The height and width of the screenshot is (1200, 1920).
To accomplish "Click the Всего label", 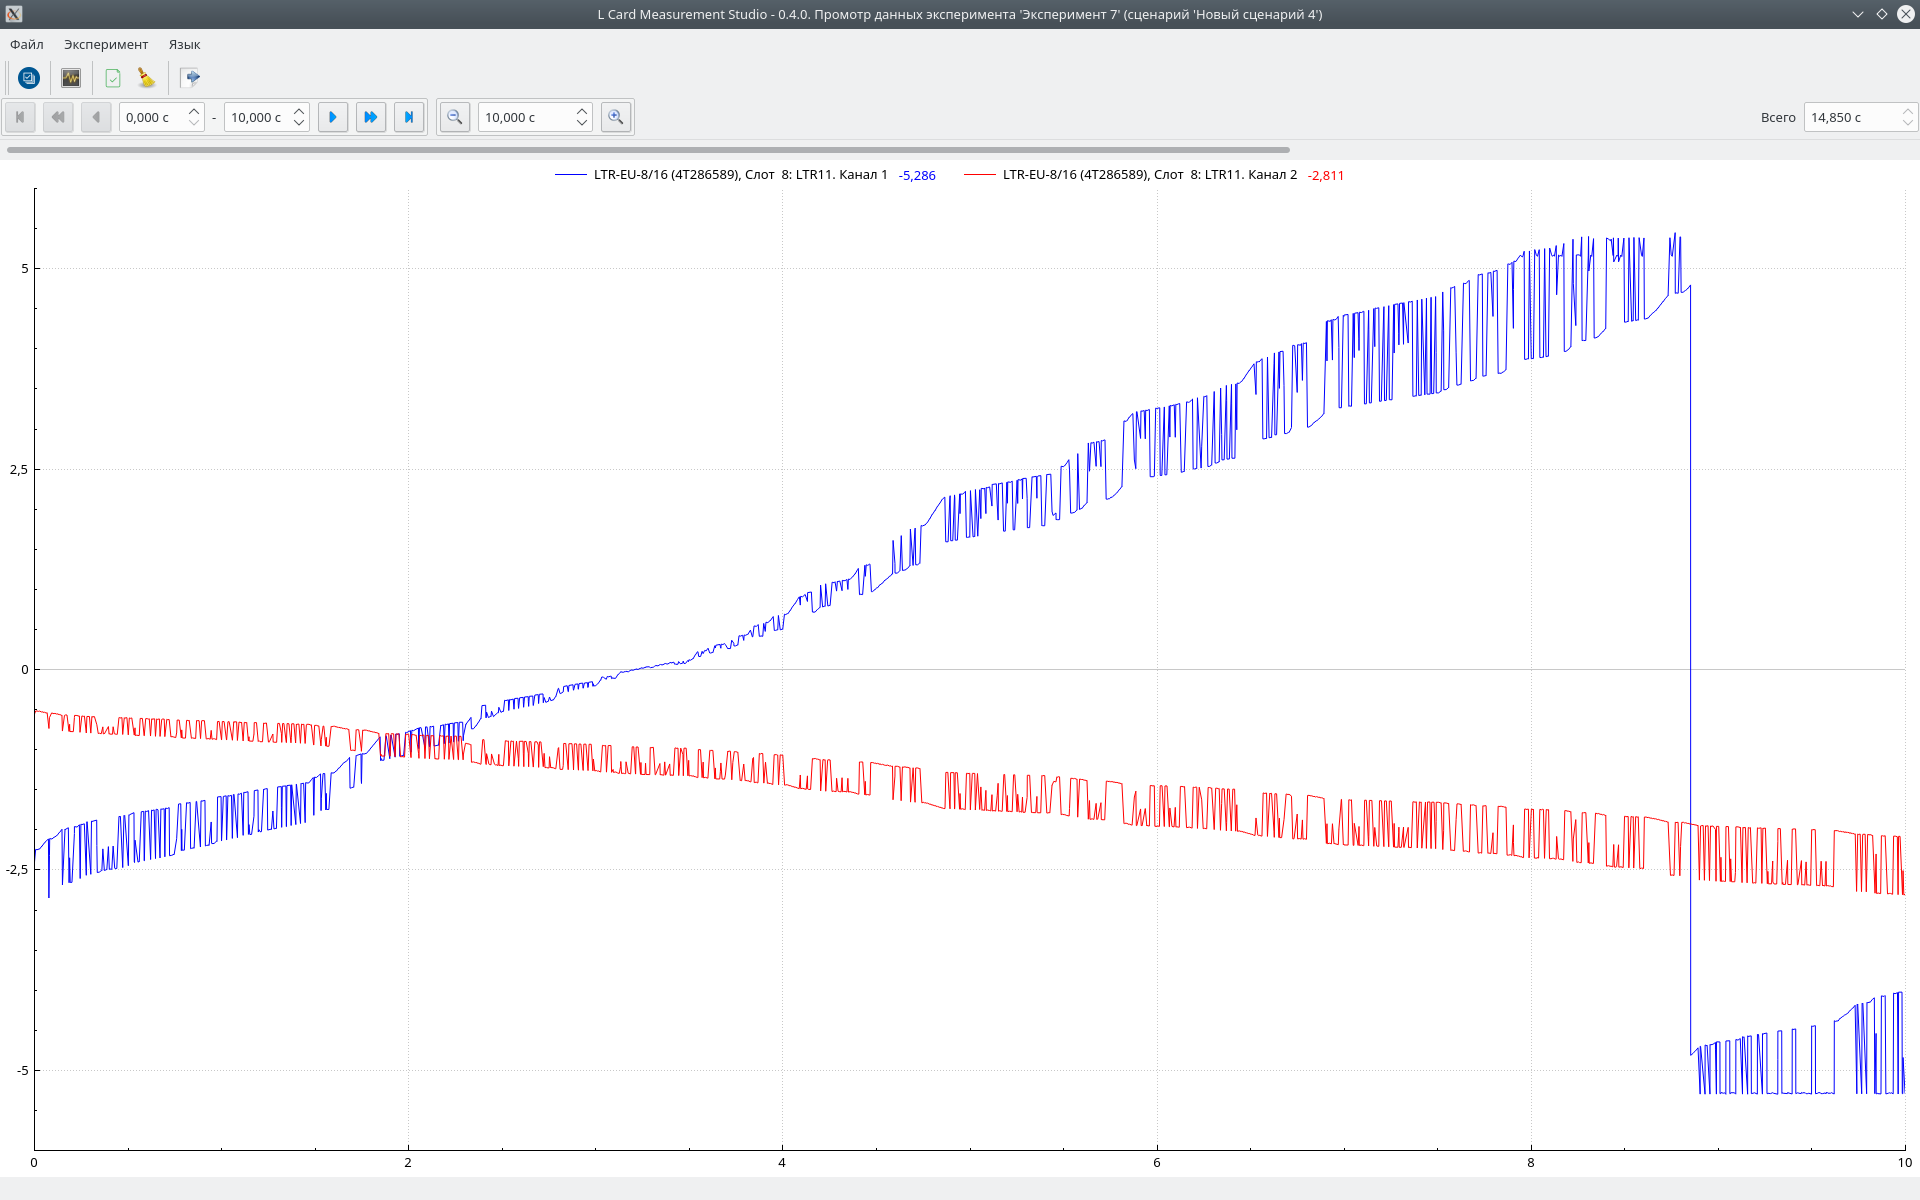I will 1778,117.
